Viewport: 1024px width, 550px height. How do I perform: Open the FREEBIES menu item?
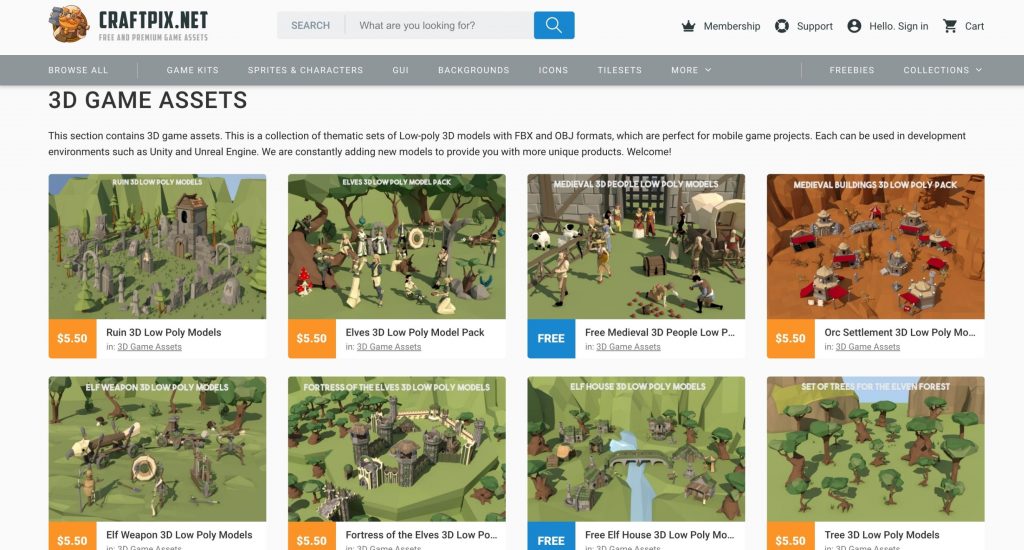[852, 70]
